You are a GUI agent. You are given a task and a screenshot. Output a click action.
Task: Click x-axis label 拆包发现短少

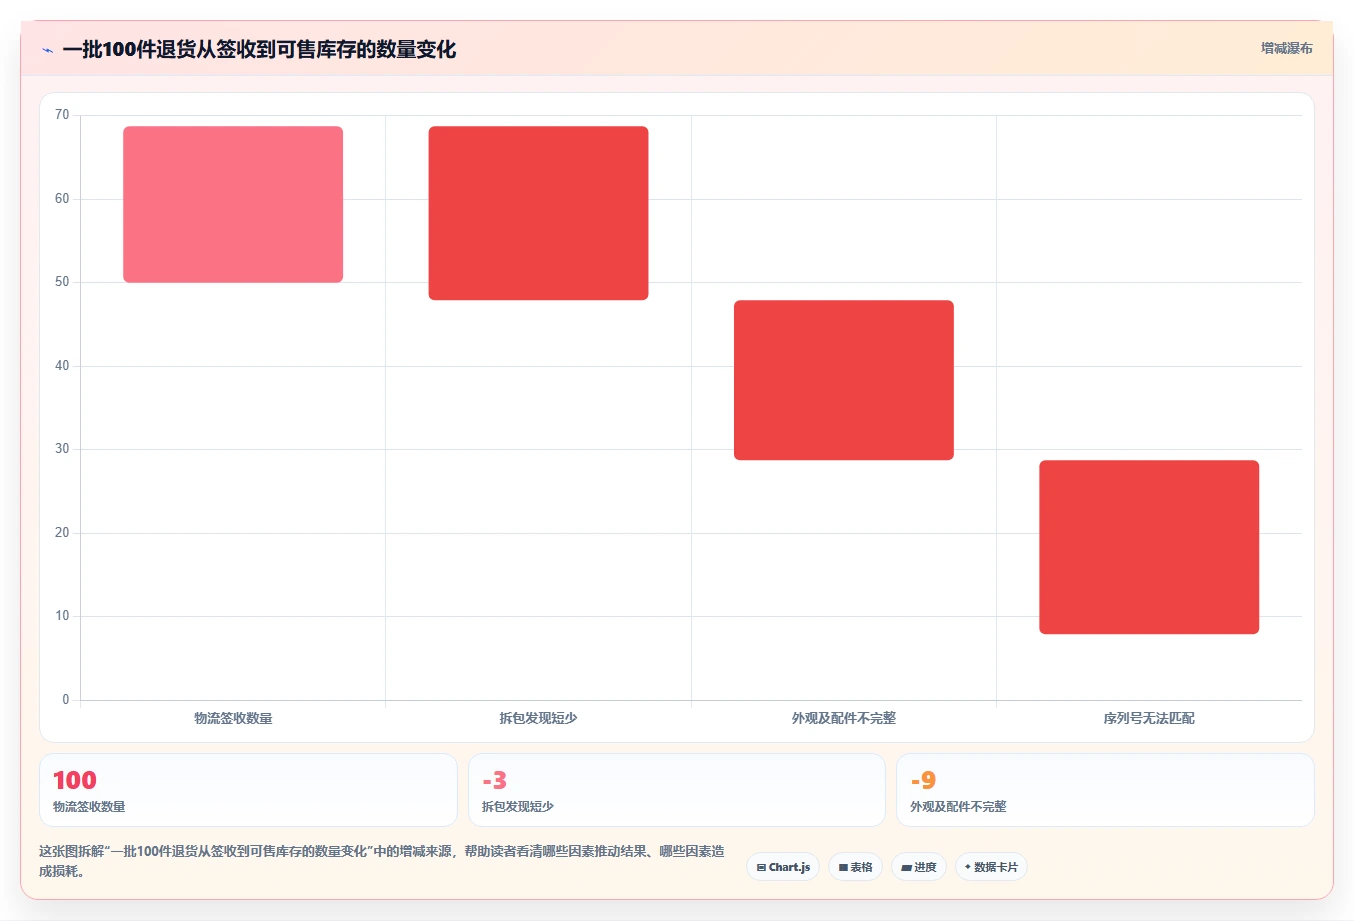pyautogui.click(x=538, y=718)
